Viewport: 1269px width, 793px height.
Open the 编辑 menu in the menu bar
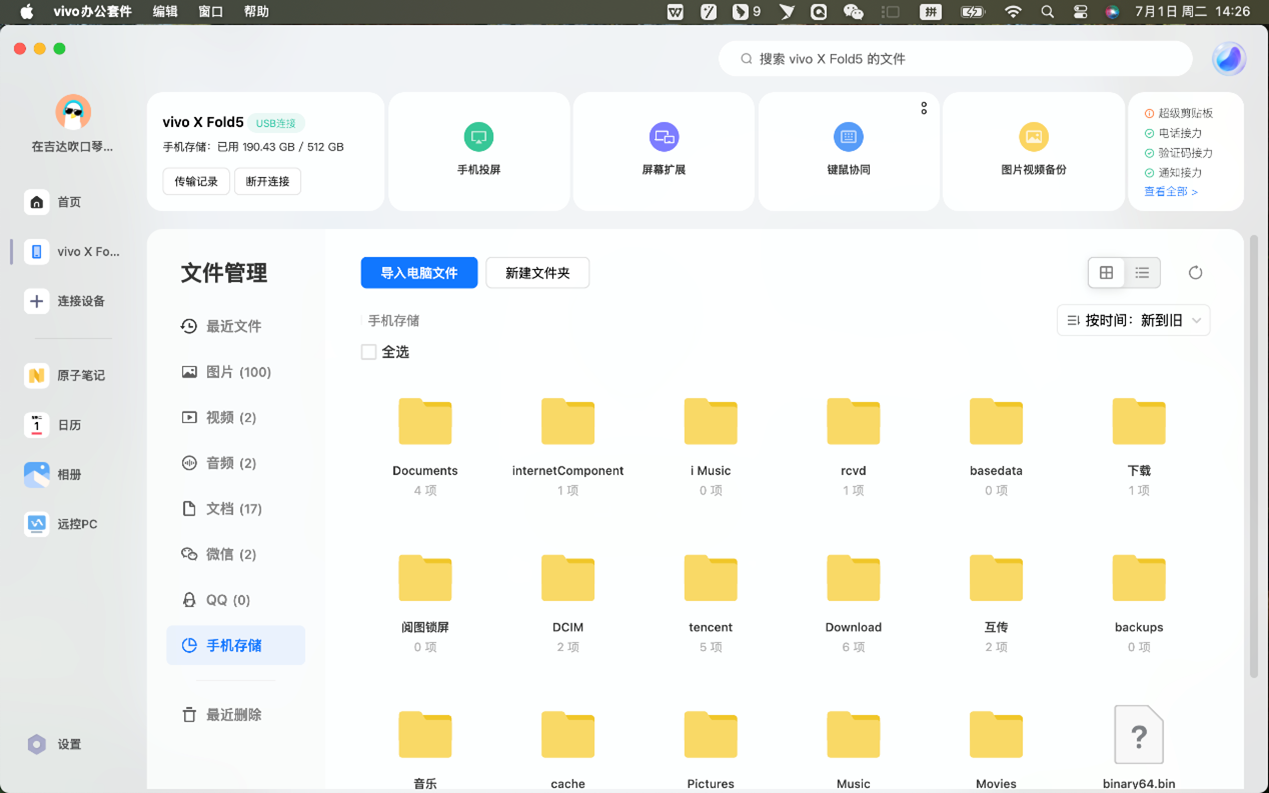click(165, 12)
